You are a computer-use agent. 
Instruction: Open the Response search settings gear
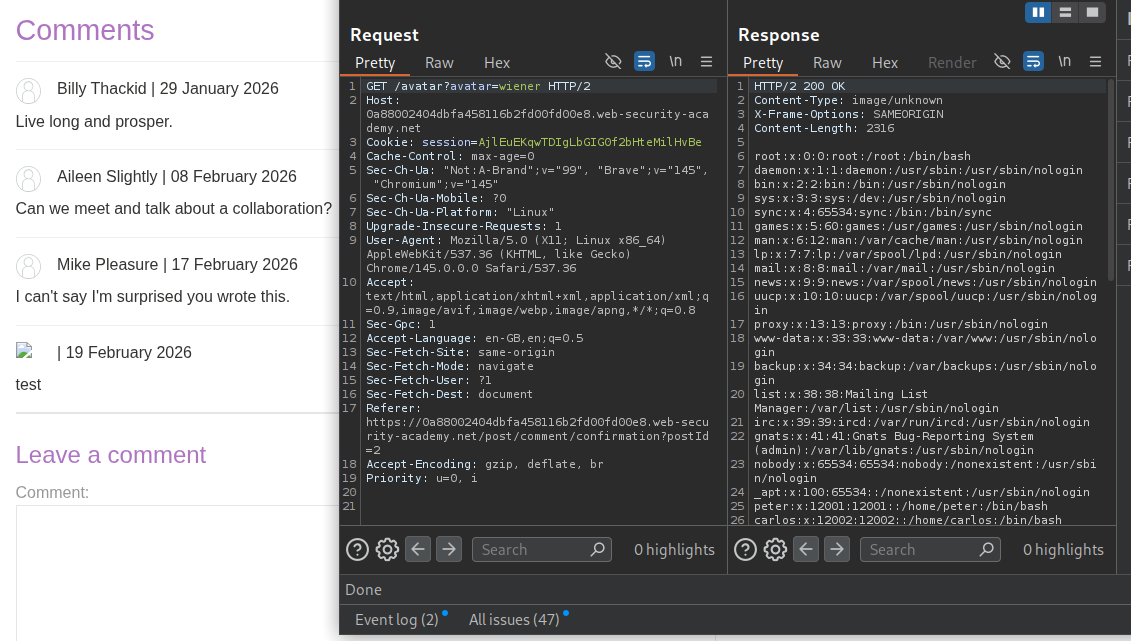[775, 549]
